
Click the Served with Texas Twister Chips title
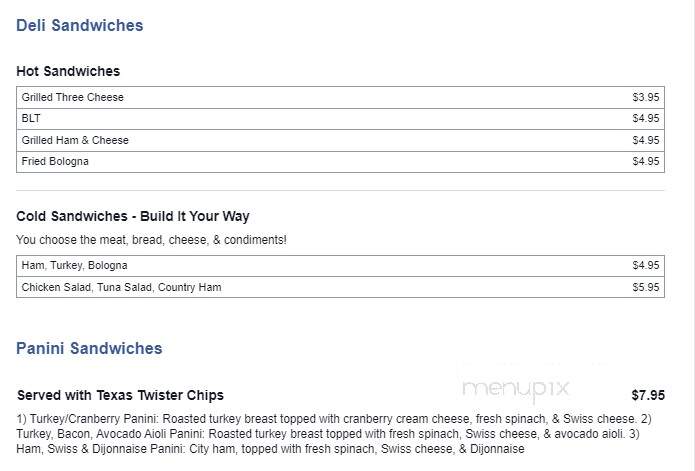point(121,395)
